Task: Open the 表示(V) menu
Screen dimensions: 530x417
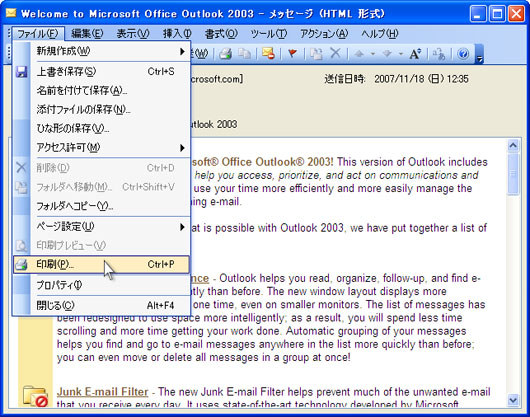Action: coord(133,34)
